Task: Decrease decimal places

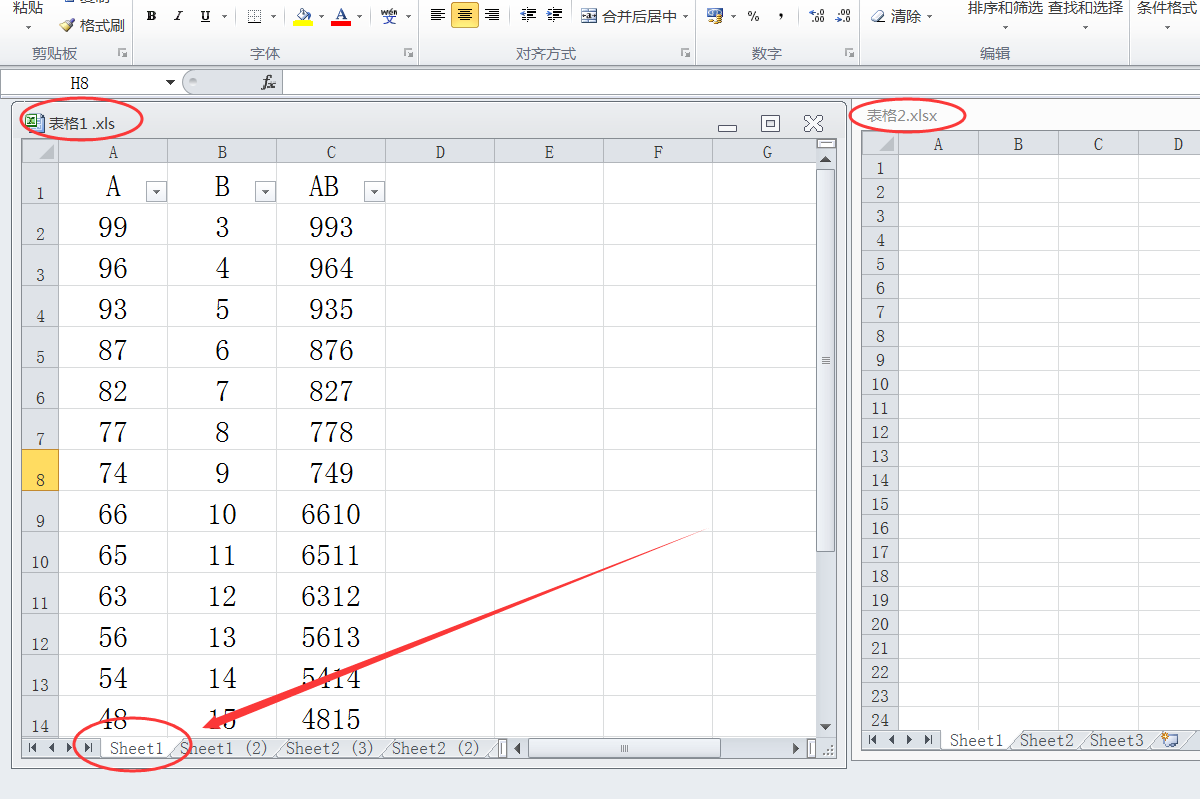Action: pyautogui.click(x=843, y=16)
